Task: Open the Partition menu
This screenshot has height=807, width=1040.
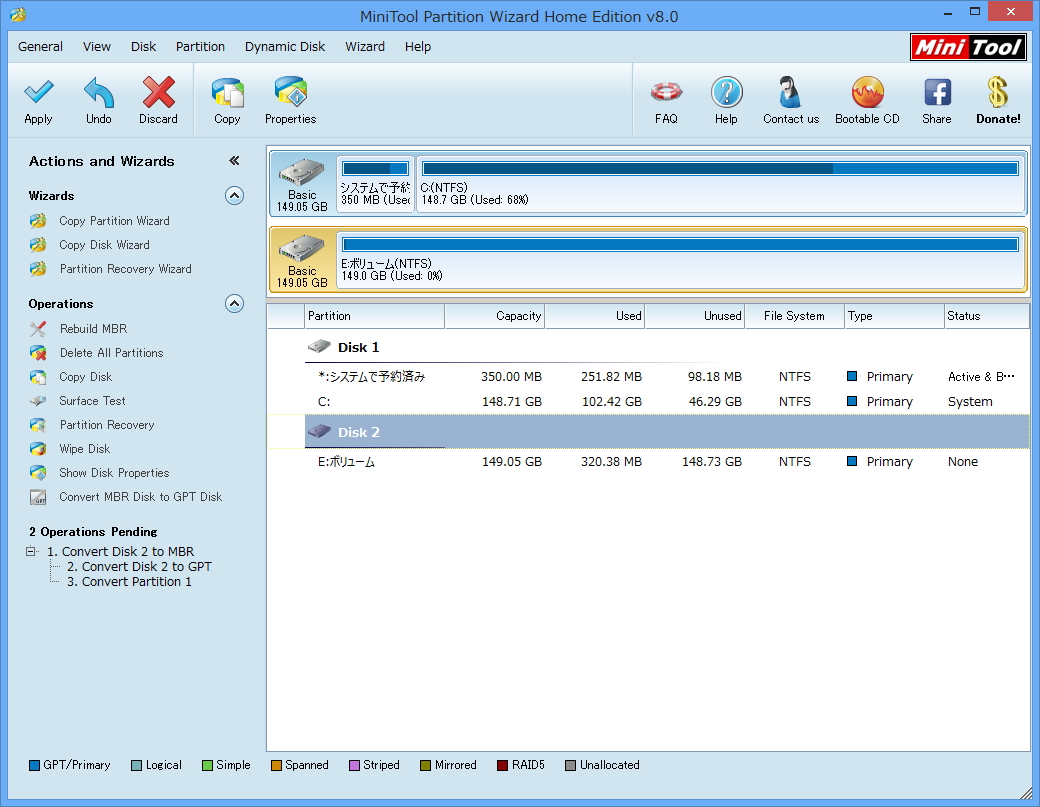Action: point(200,46)
